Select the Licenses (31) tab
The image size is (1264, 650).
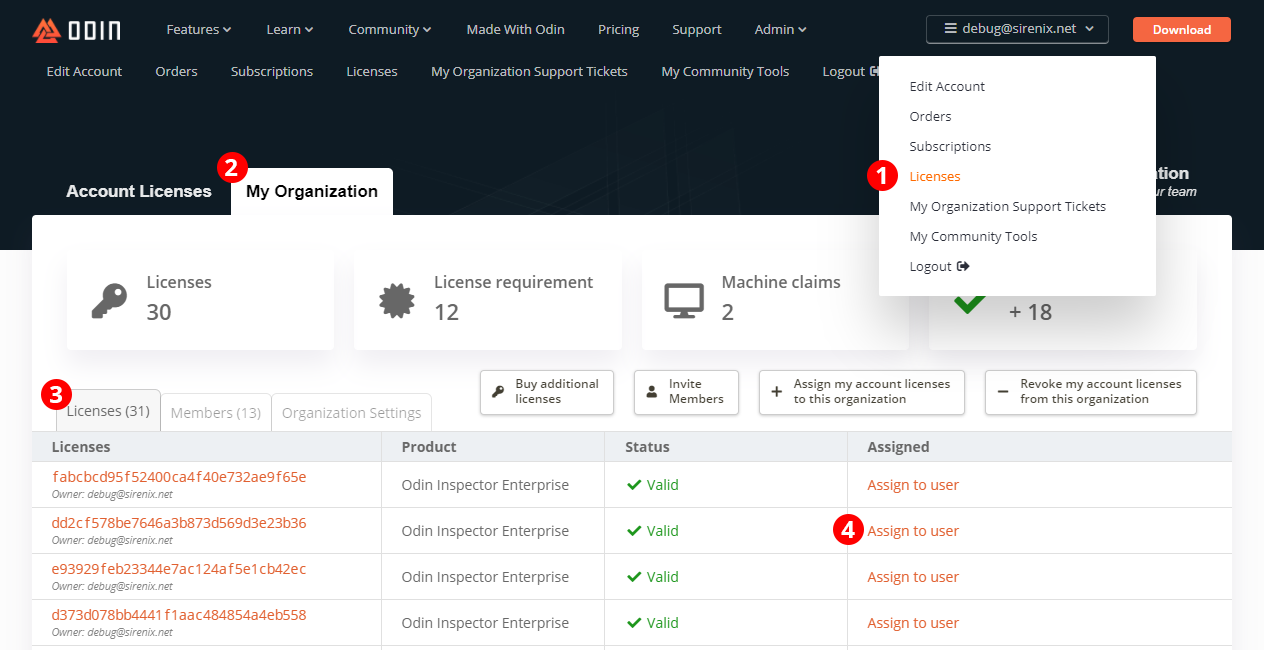(108, 411)
